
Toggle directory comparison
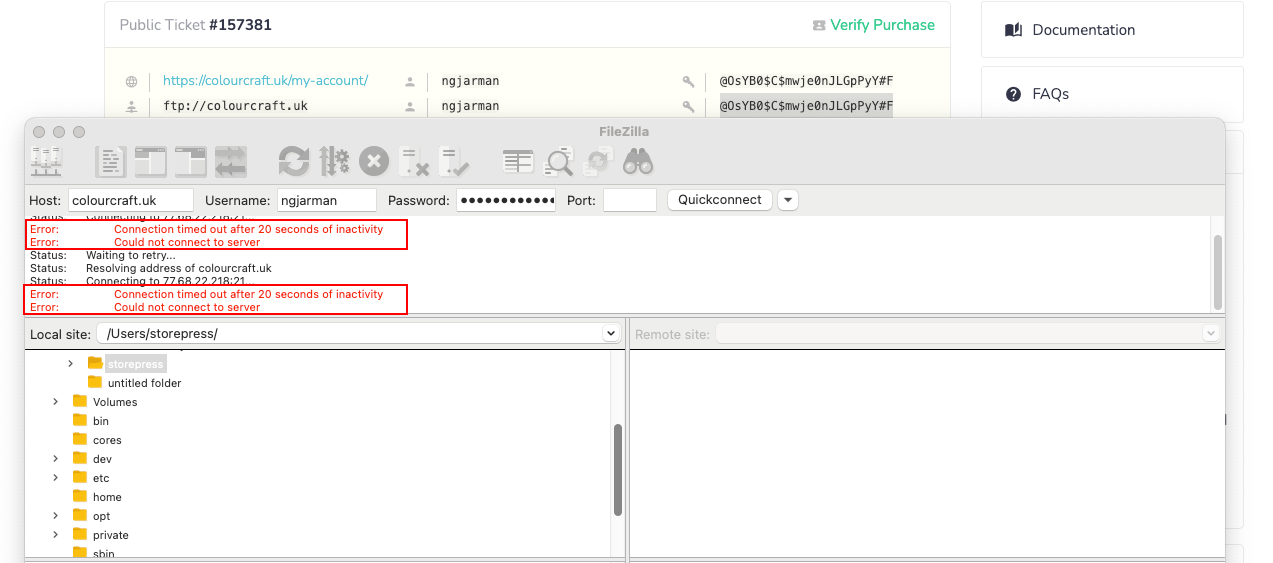click(x=558, y=161)
